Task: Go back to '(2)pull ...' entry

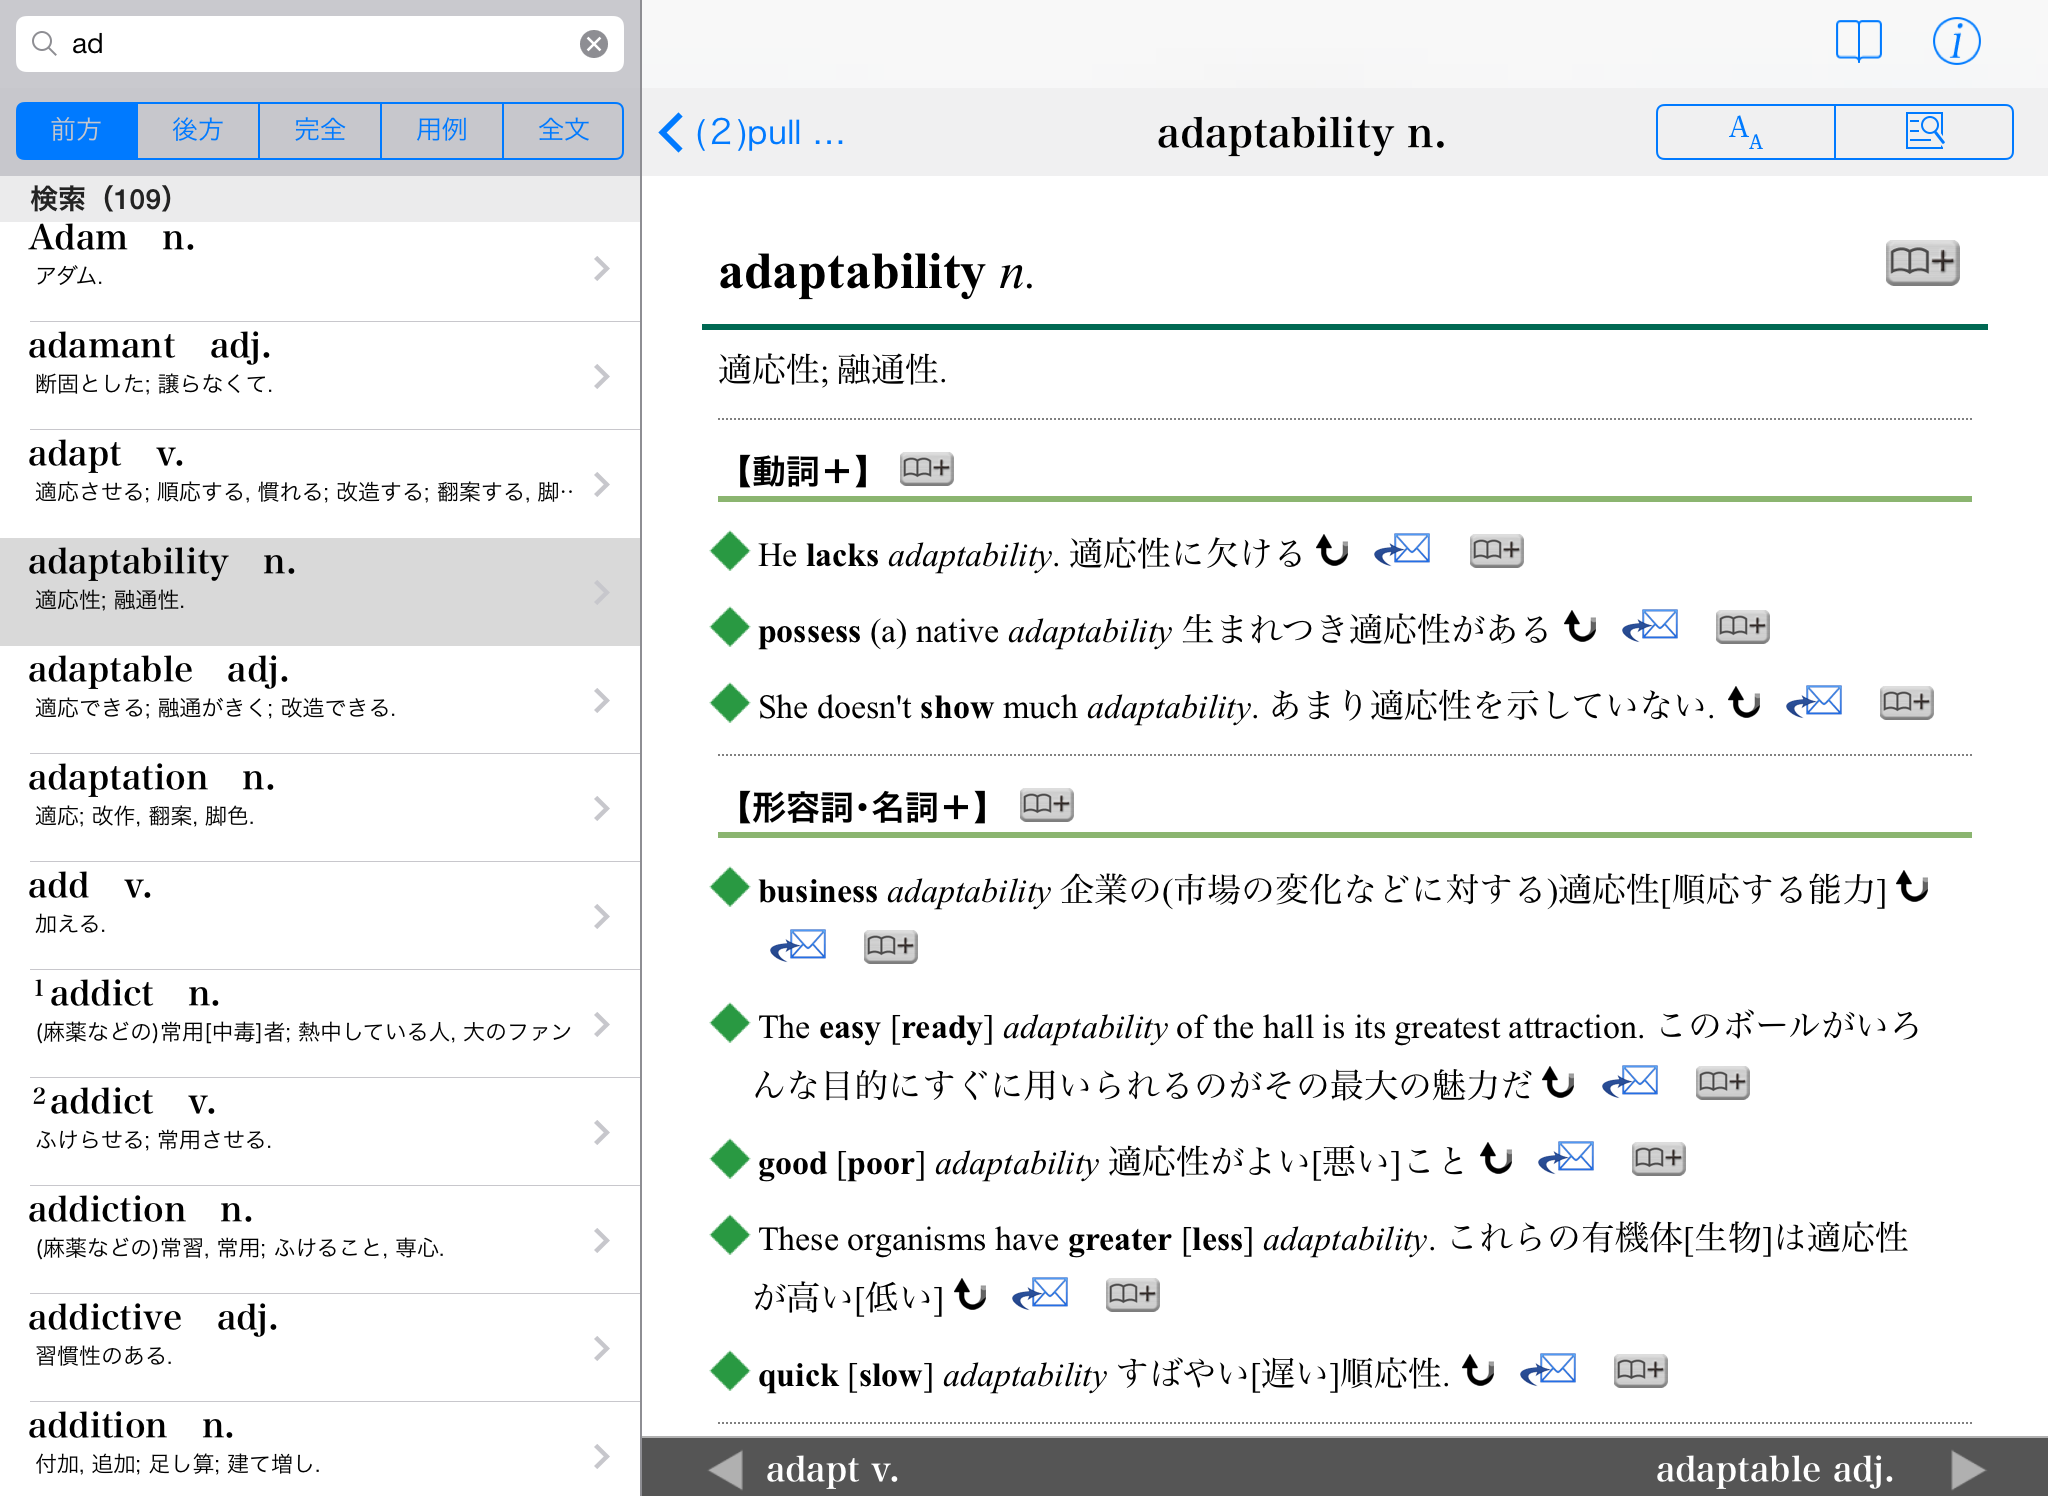Action: click(x=752, y=132)
